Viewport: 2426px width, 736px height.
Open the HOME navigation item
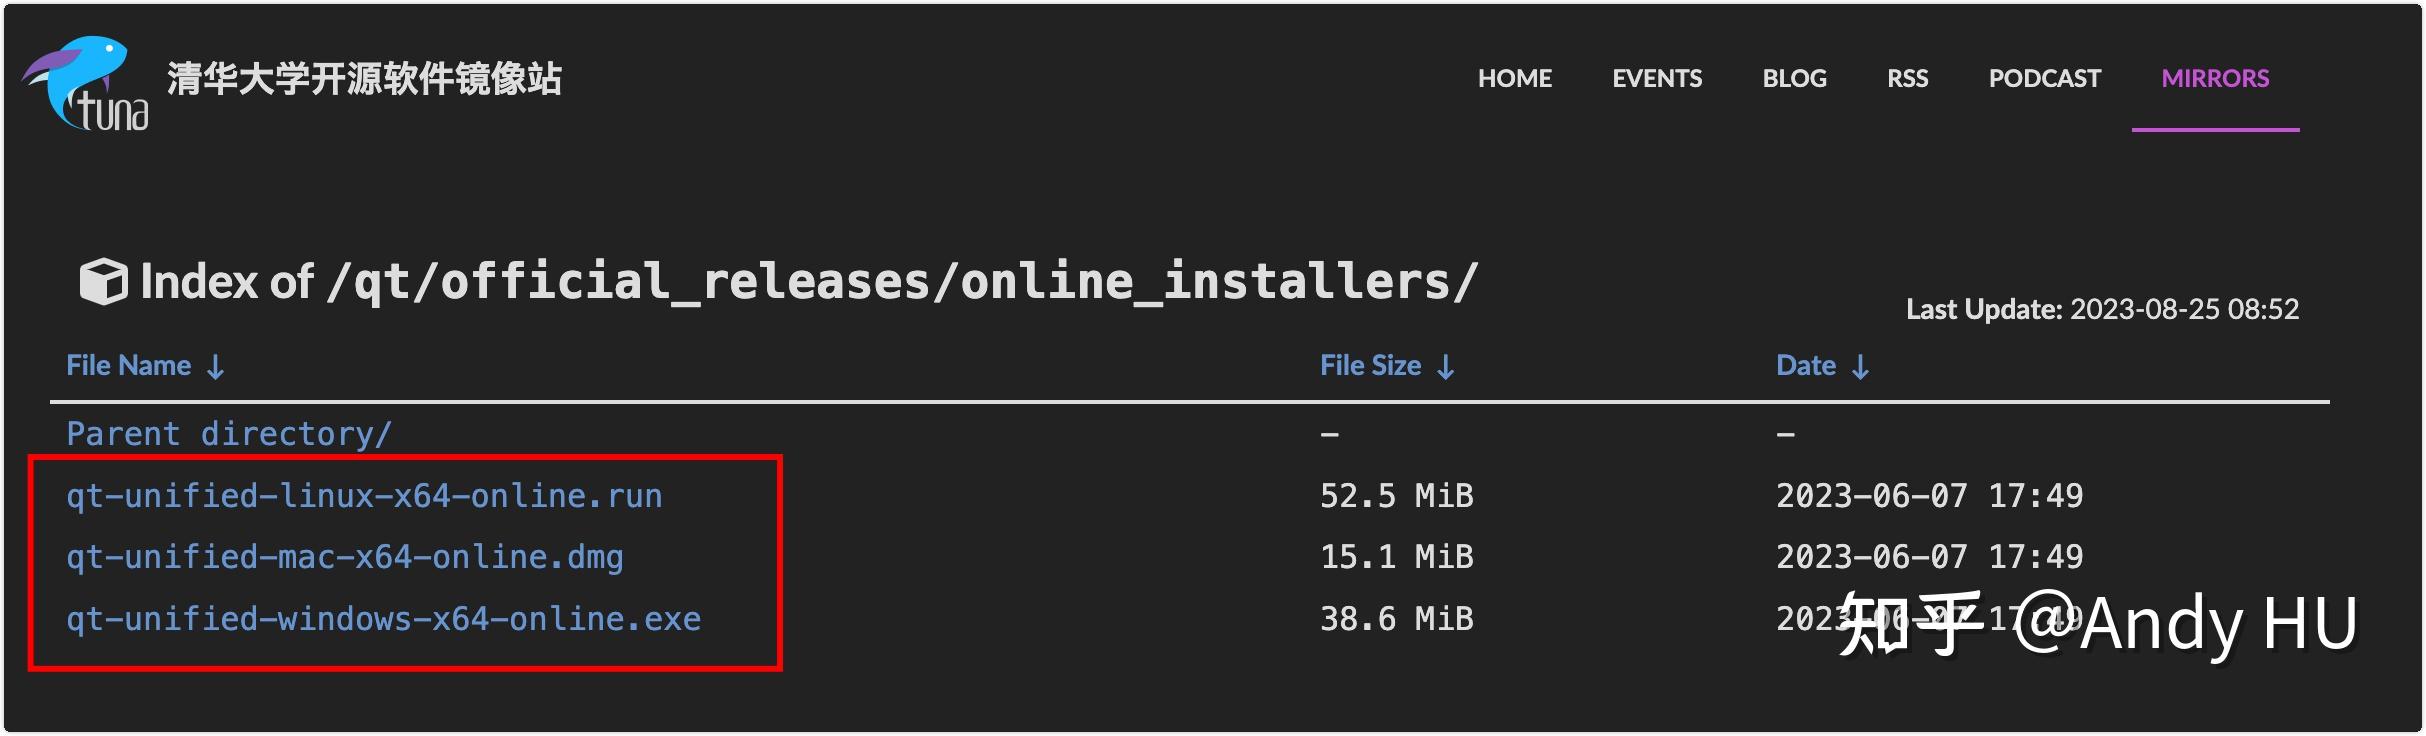(1515, 78)
